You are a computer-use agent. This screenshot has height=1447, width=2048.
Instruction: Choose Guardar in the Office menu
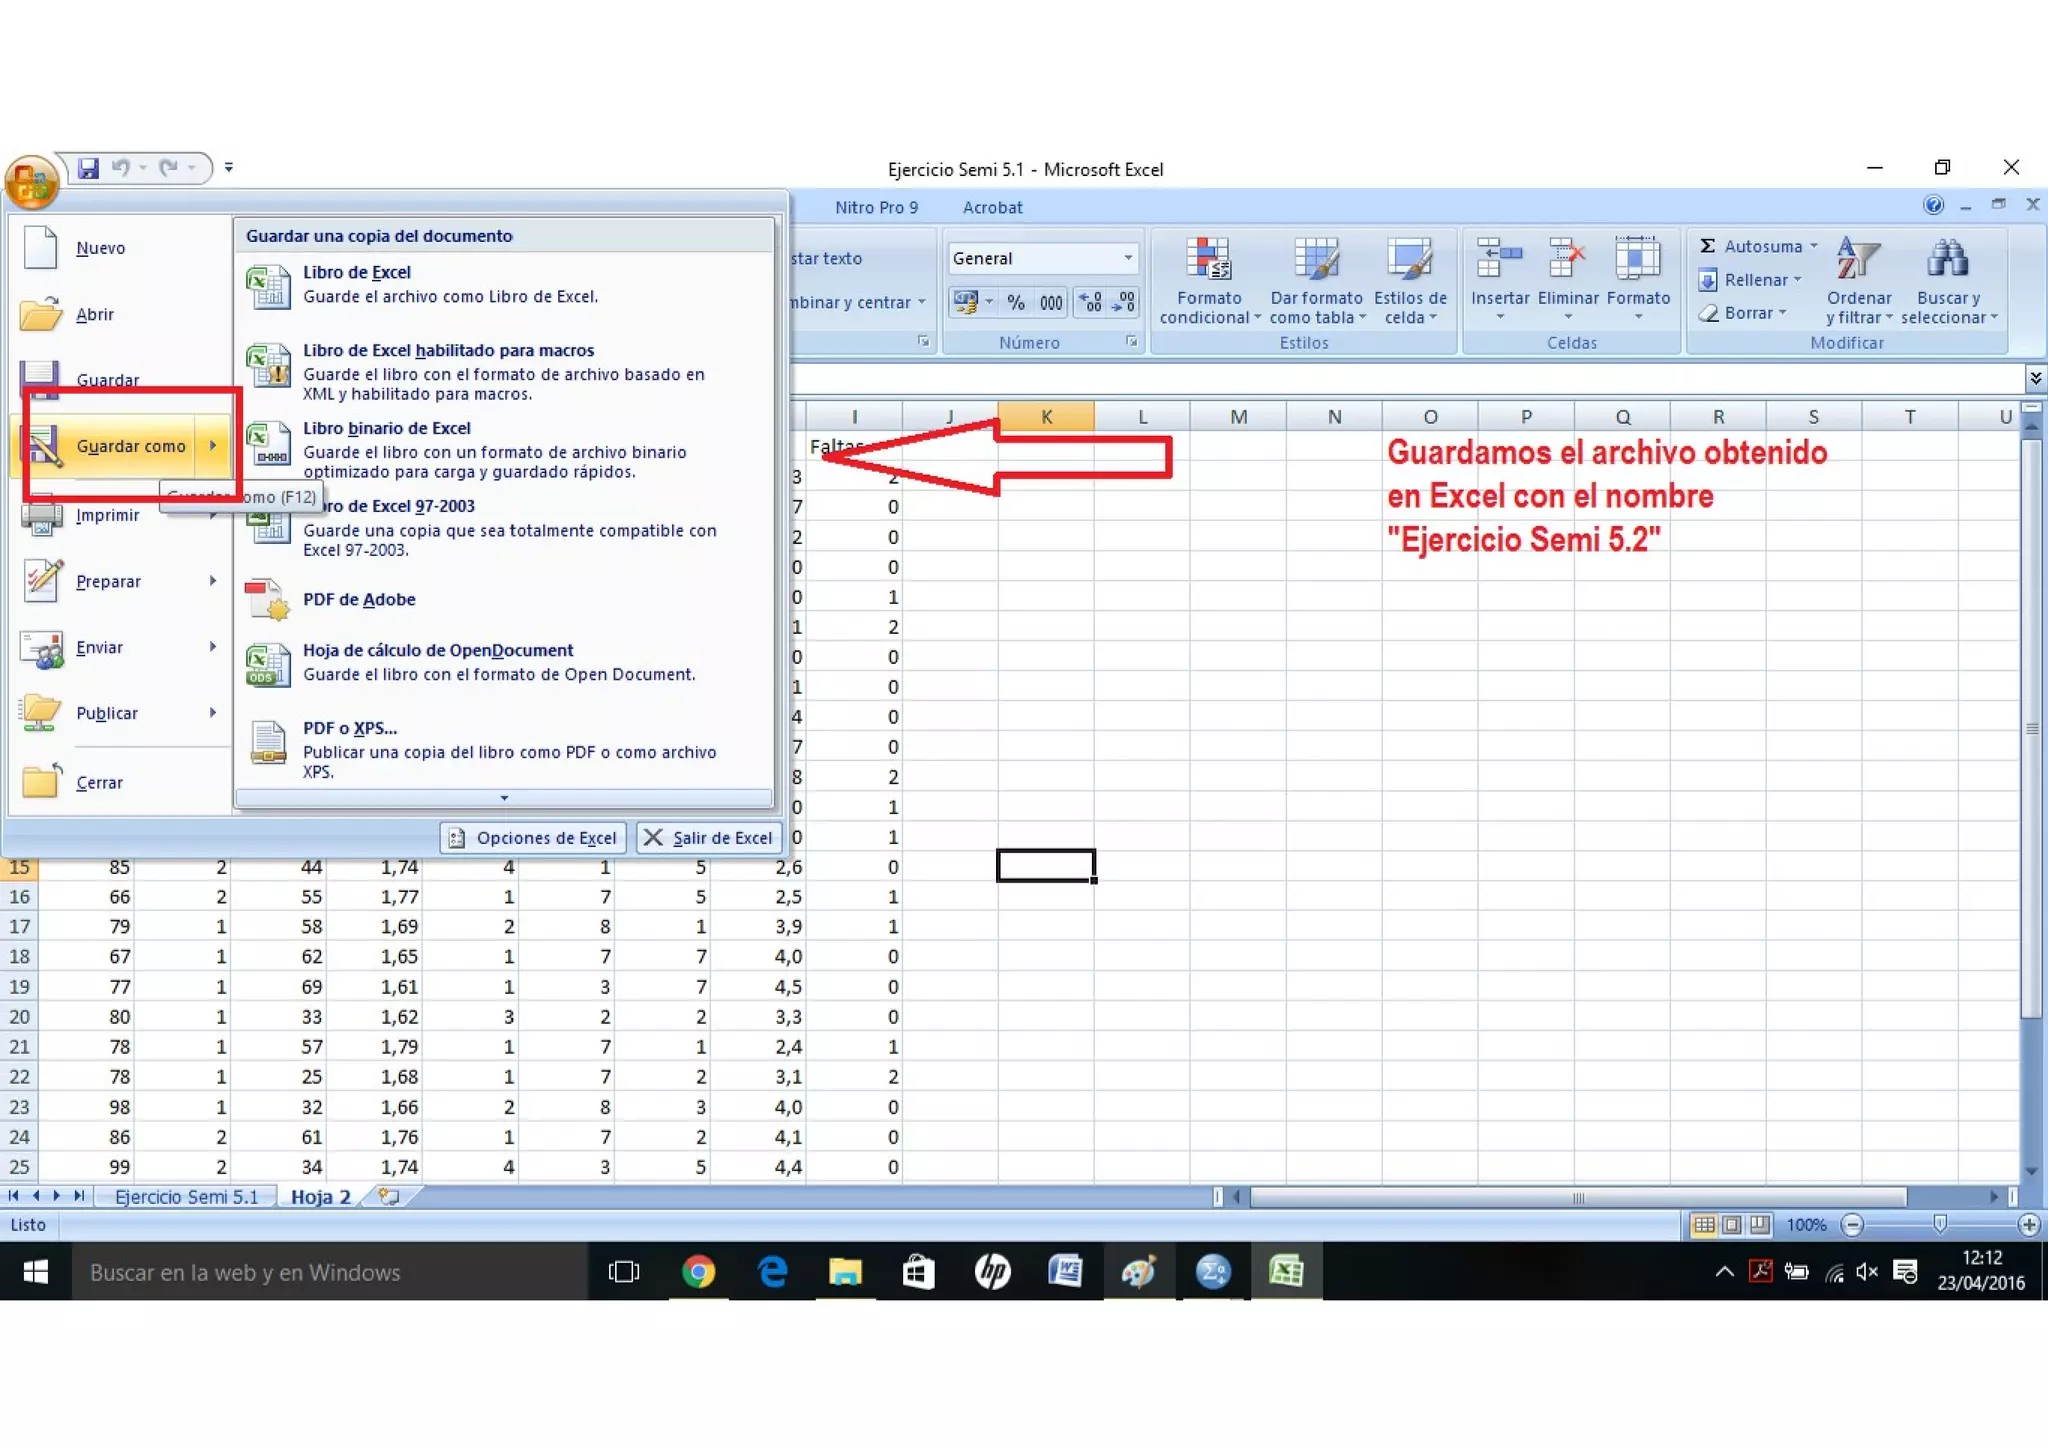(x=120, y=379)
